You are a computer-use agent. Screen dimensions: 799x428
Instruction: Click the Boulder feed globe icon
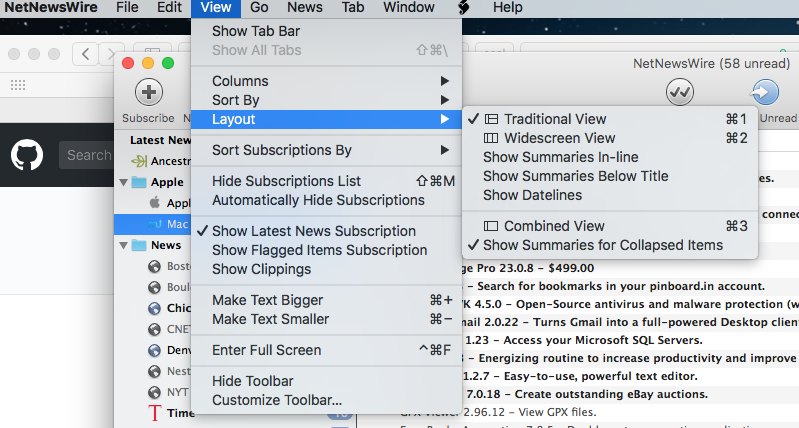tap(154, 287)
